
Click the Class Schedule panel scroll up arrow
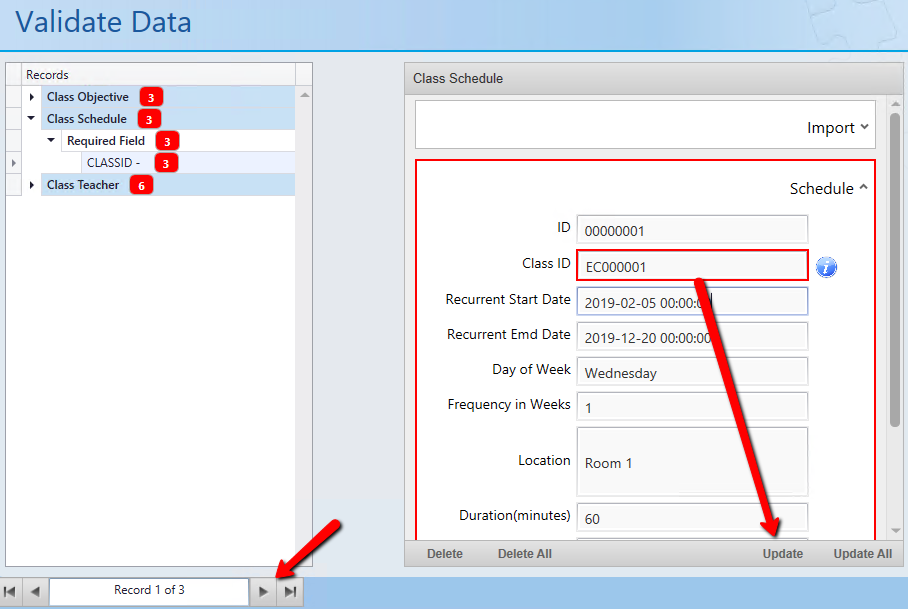pos(895,104)
